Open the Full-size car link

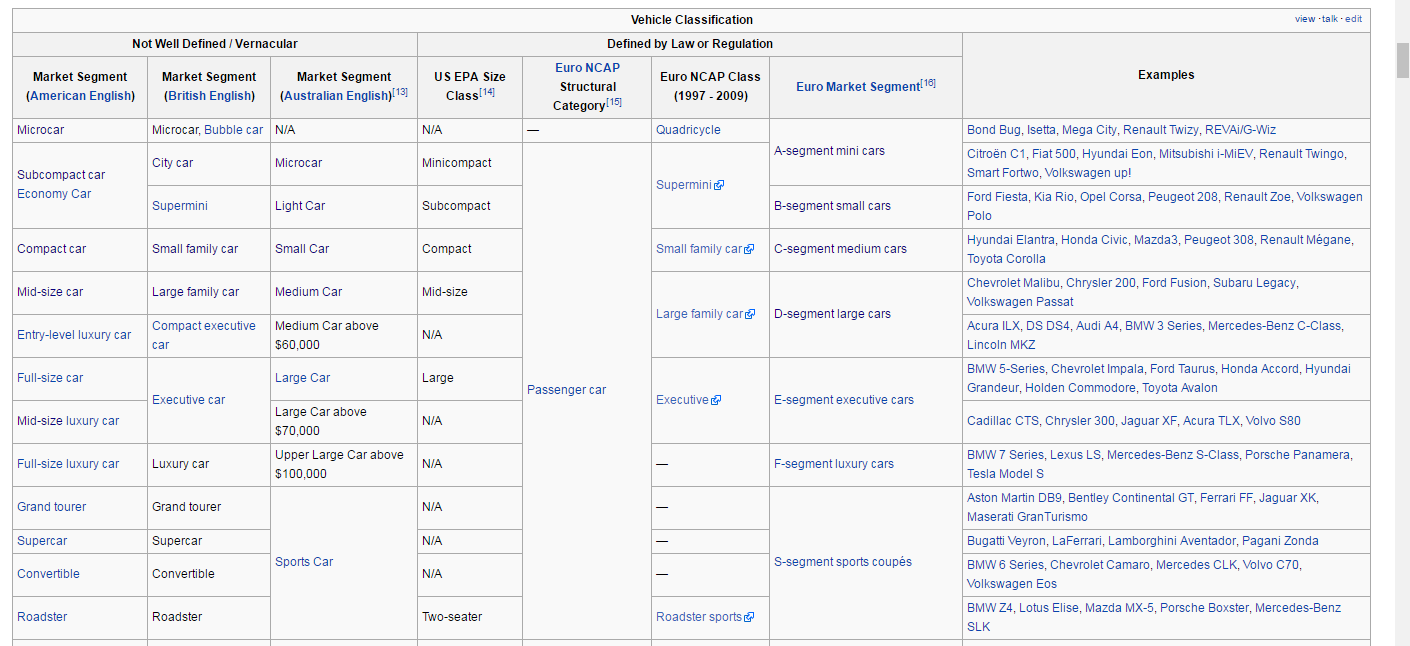click(x=50, y=378)
